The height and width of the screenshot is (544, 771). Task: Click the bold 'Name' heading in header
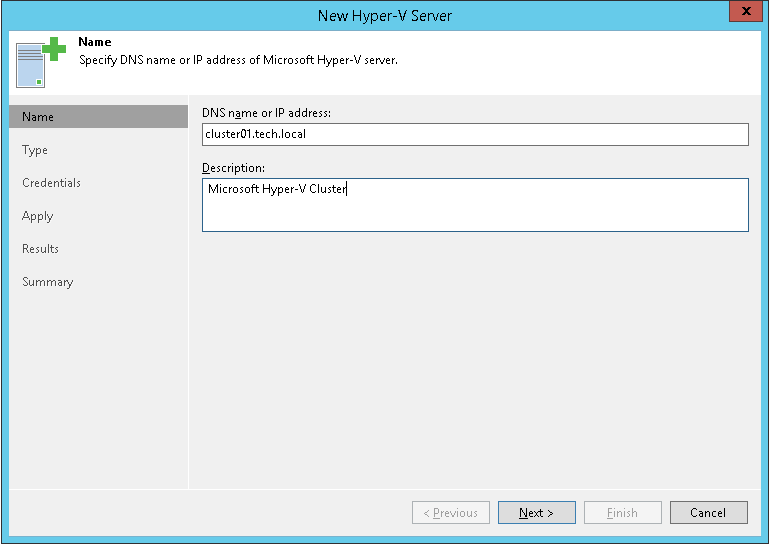point(95,42)
